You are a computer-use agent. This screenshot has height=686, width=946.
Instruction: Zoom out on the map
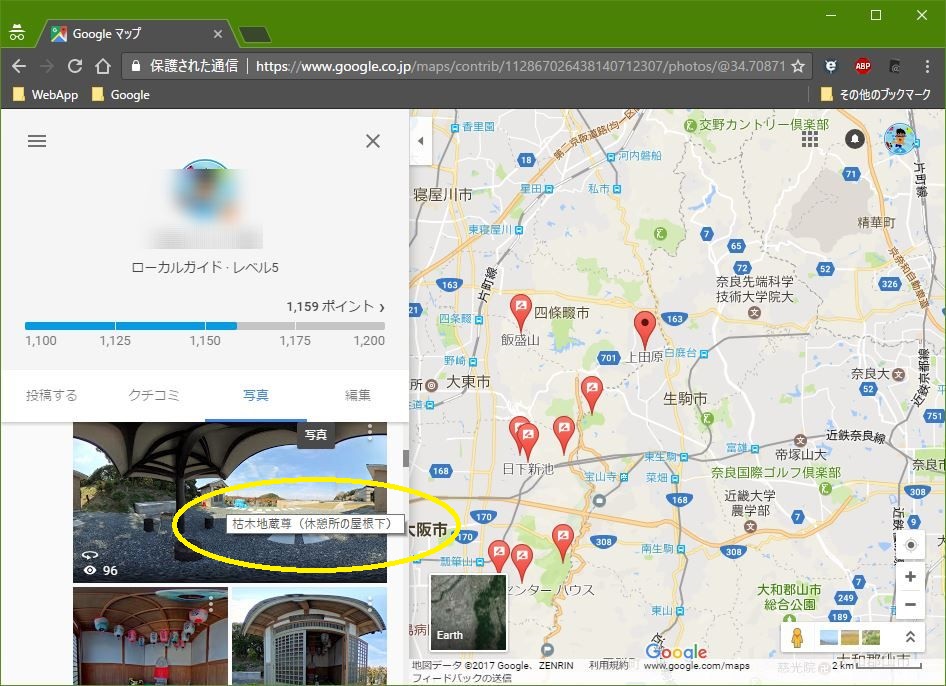pyautogui.click(x=910, y=604)
